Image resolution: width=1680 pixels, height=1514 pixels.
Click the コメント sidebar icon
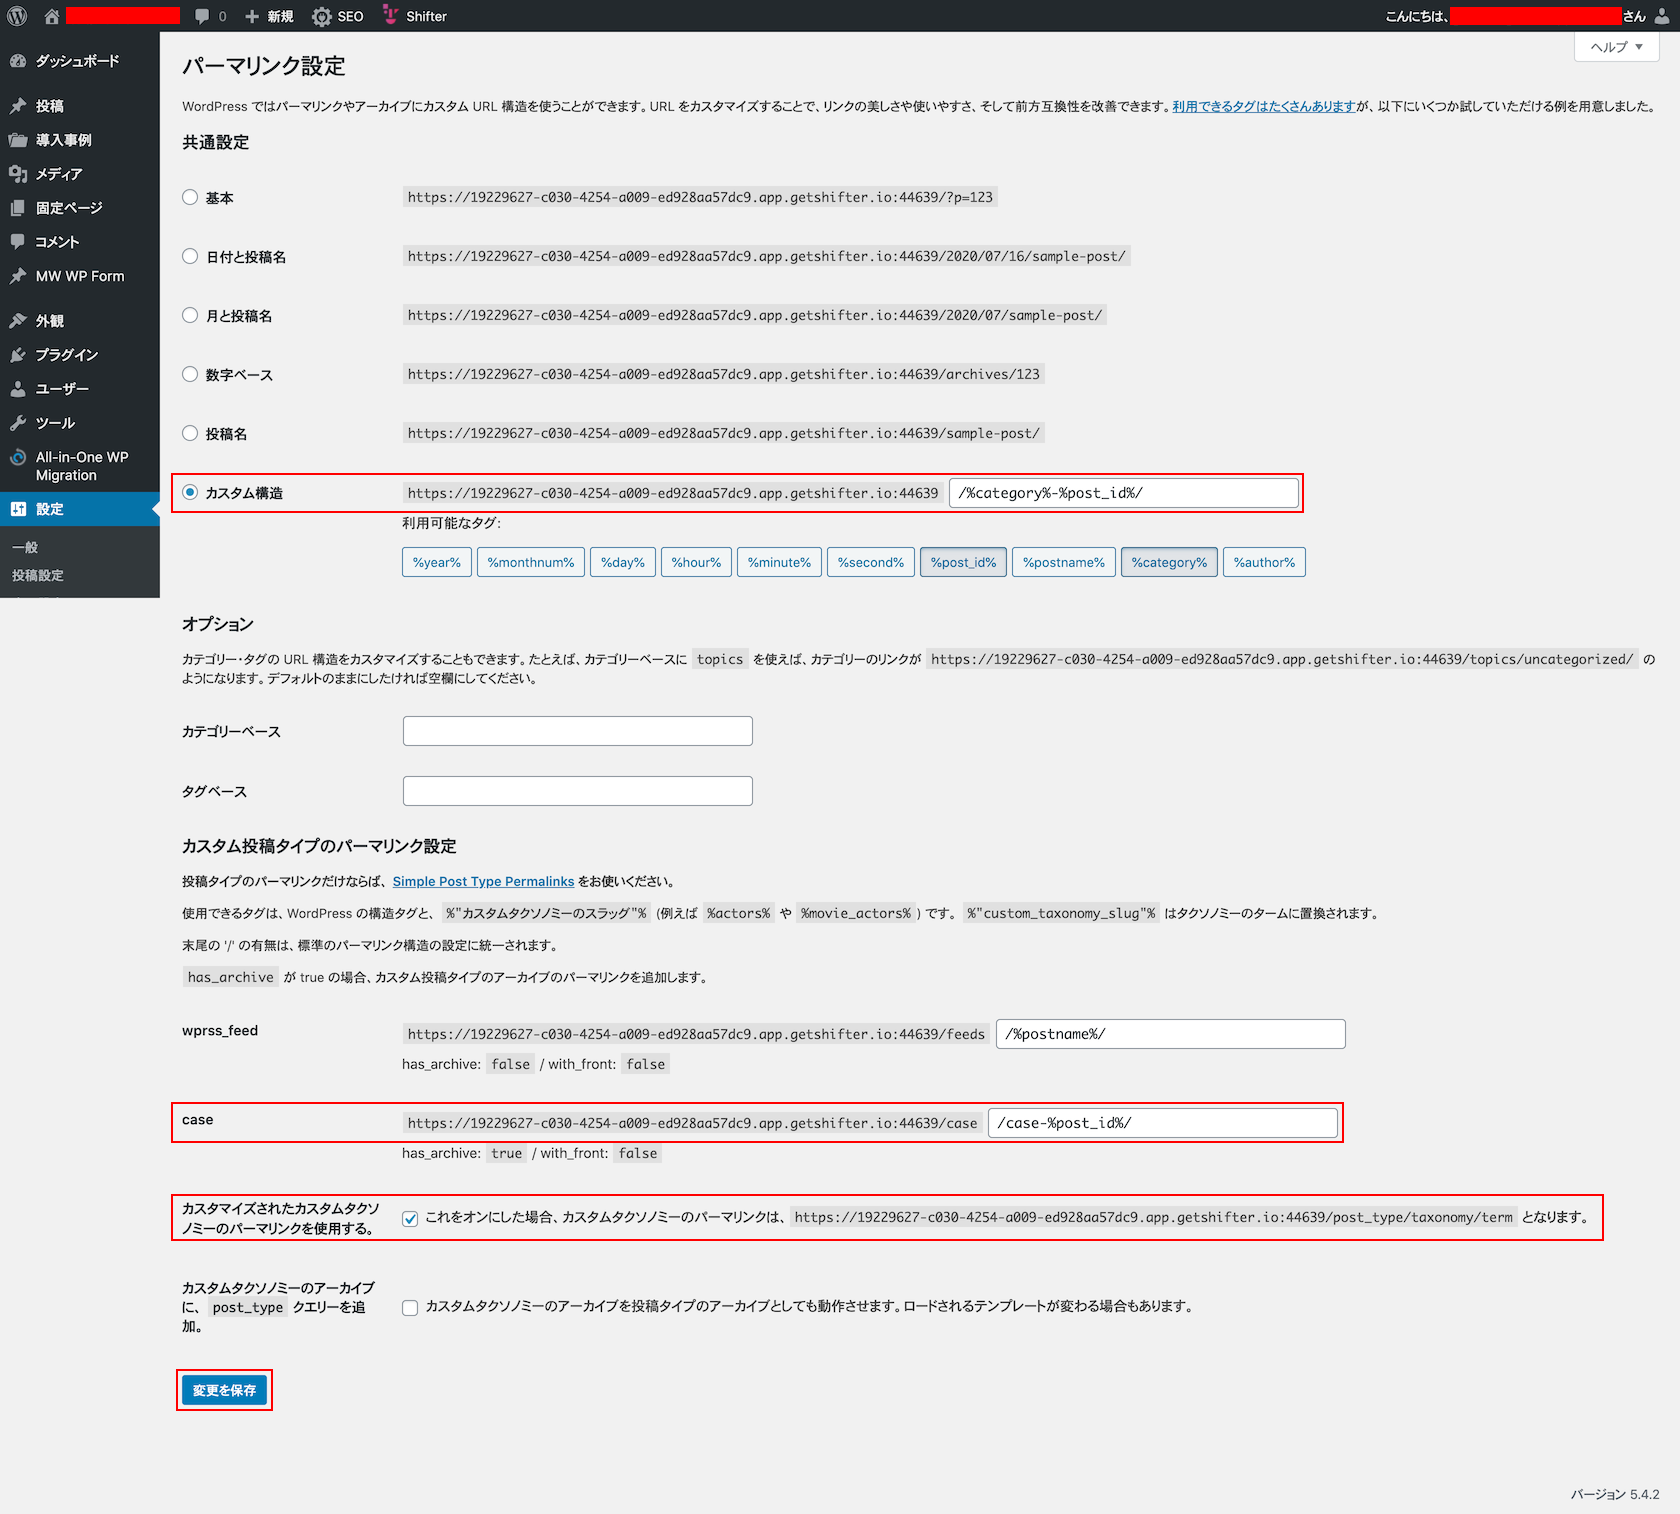click(x=18, y=242)
